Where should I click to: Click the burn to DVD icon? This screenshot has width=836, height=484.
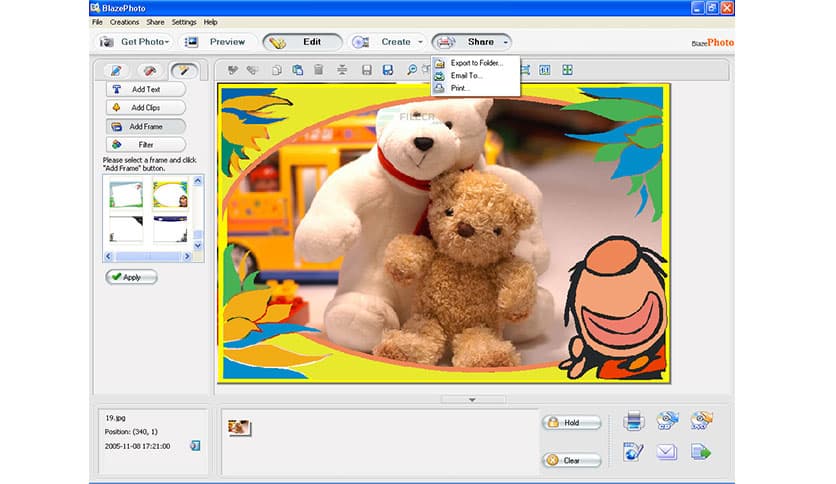(701, 421)
